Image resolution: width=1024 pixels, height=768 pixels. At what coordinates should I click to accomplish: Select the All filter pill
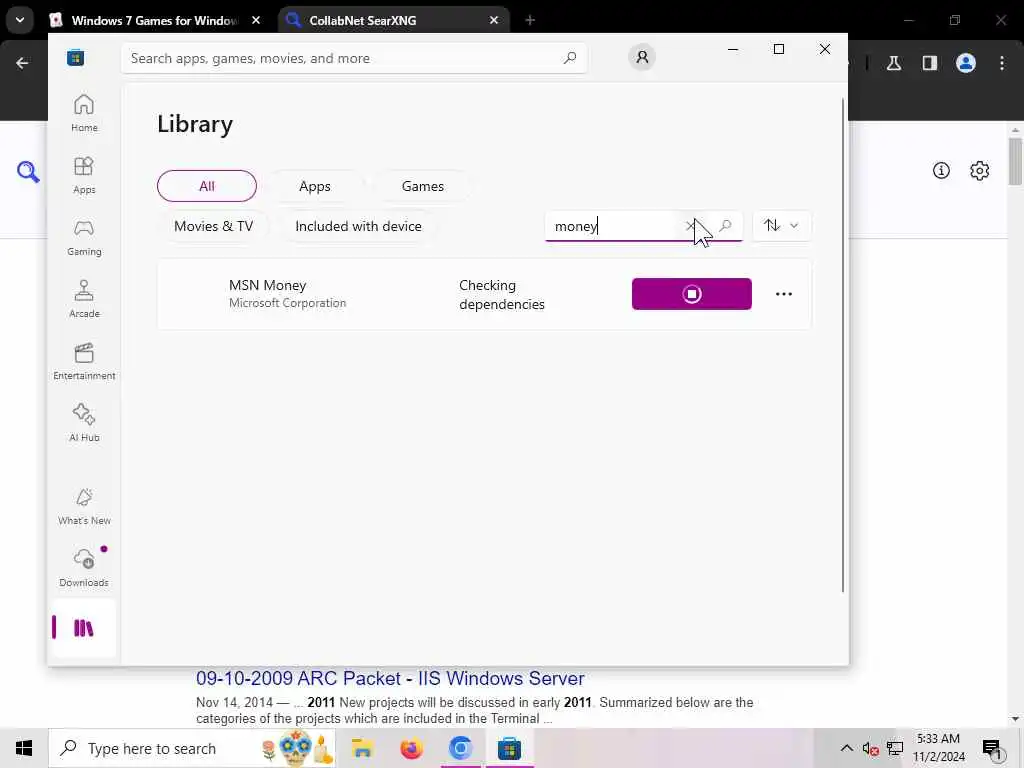[x=207, y=186]
